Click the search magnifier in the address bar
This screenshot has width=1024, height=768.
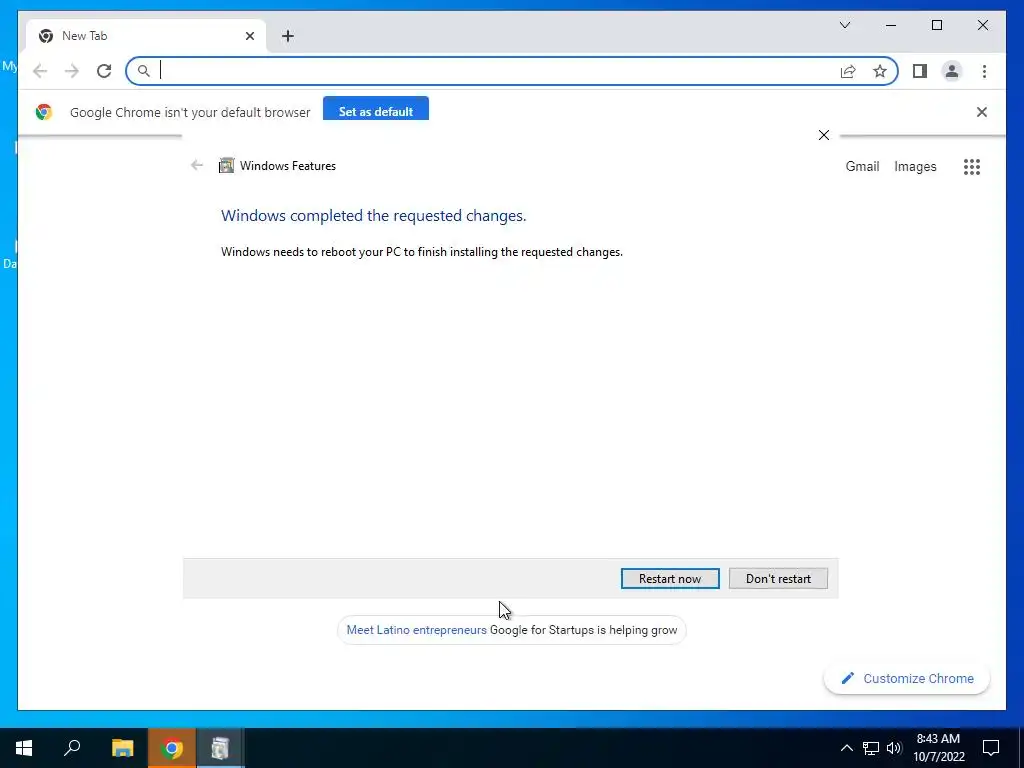tap(144, 71)
